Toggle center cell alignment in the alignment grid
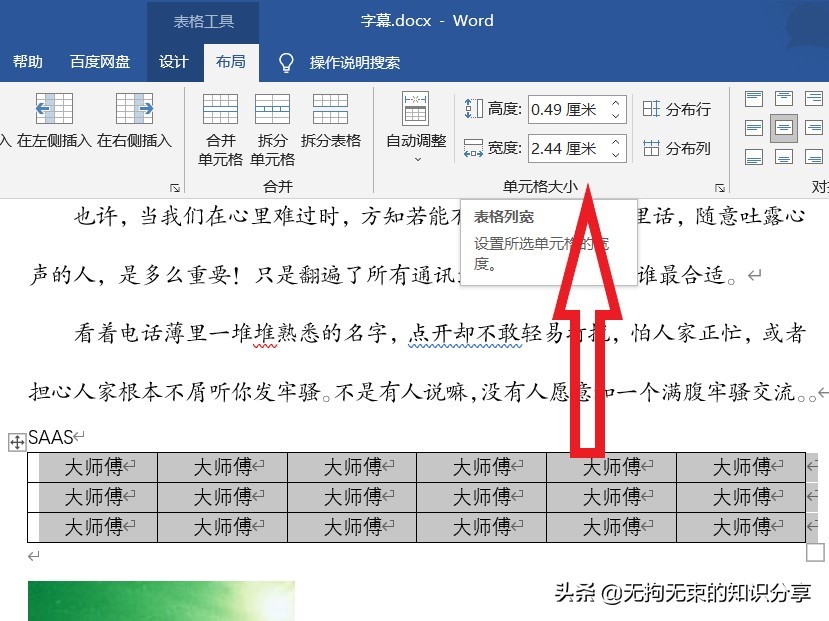 click(x=784, y=127)
